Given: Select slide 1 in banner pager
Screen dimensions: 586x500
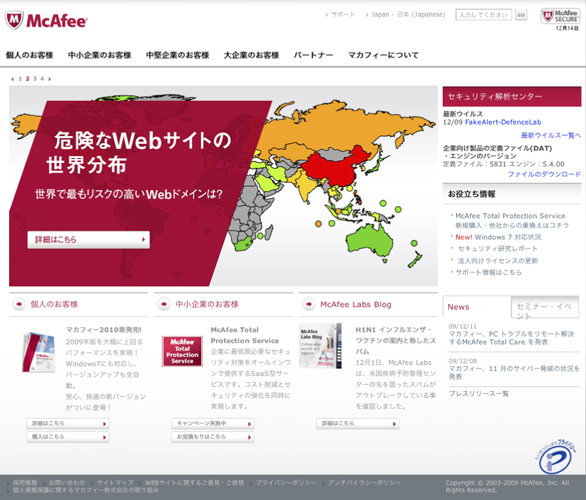Looking at the screenshot, I should pos(20,79).
